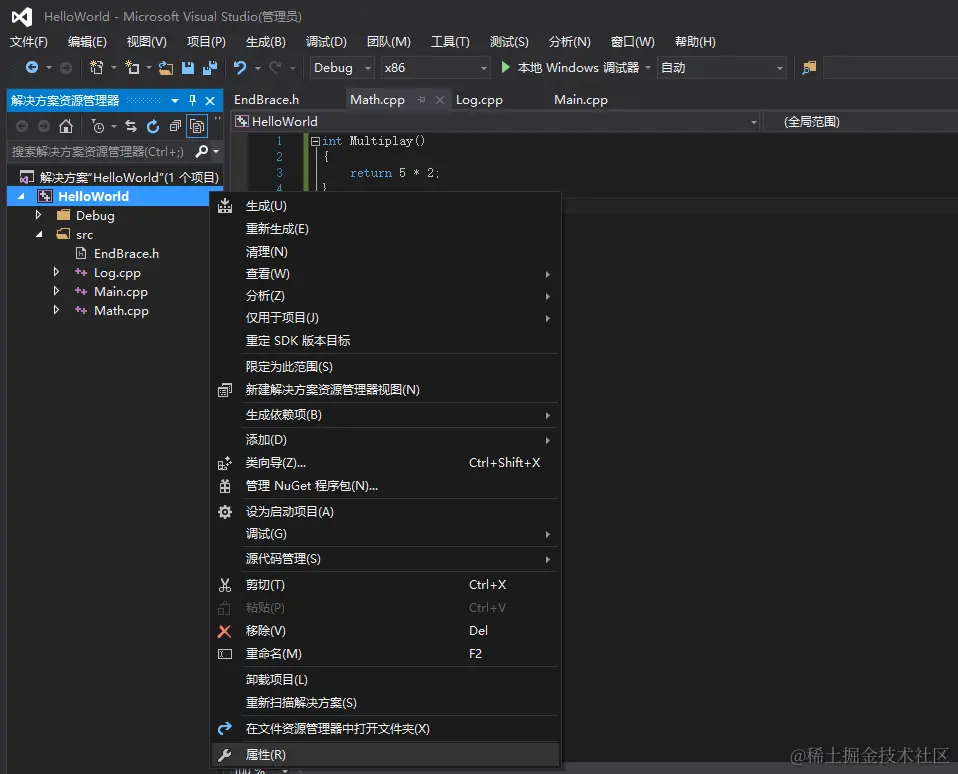Click the New Project toolbar icon

click(97, 68)
